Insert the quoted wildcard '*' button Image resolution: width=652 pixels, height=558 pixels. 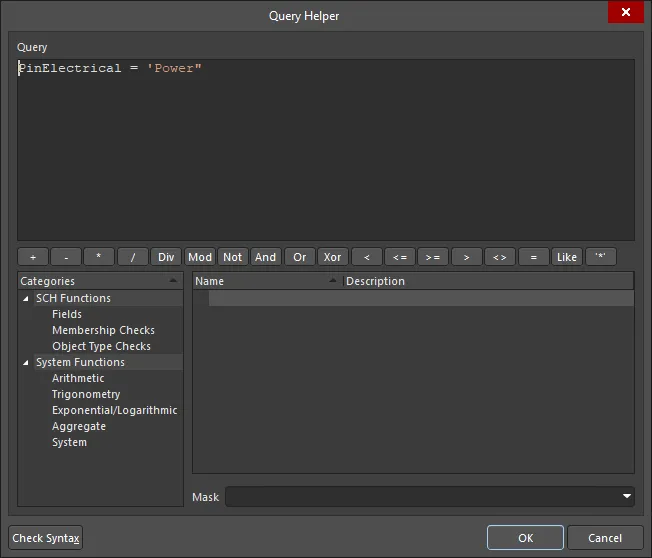coord(600,257)
